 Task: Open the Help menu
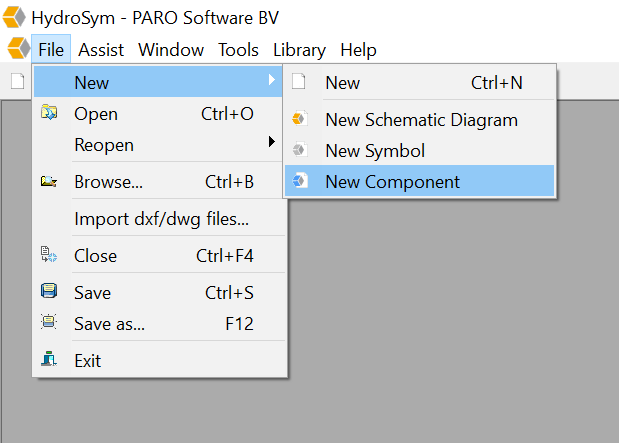pyautogui.click(x=358, y=50)
